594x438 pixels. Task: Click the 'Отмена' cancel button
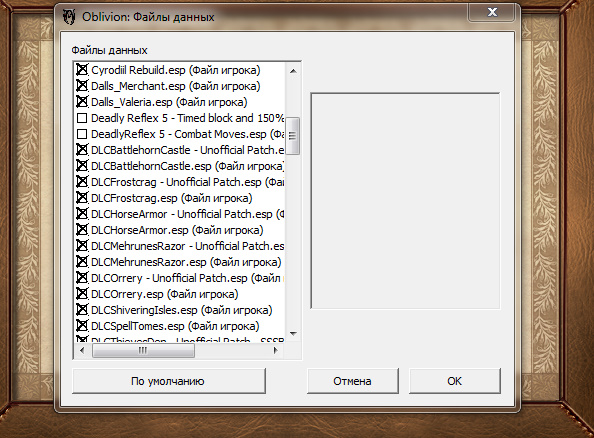(x=352, y=381)
